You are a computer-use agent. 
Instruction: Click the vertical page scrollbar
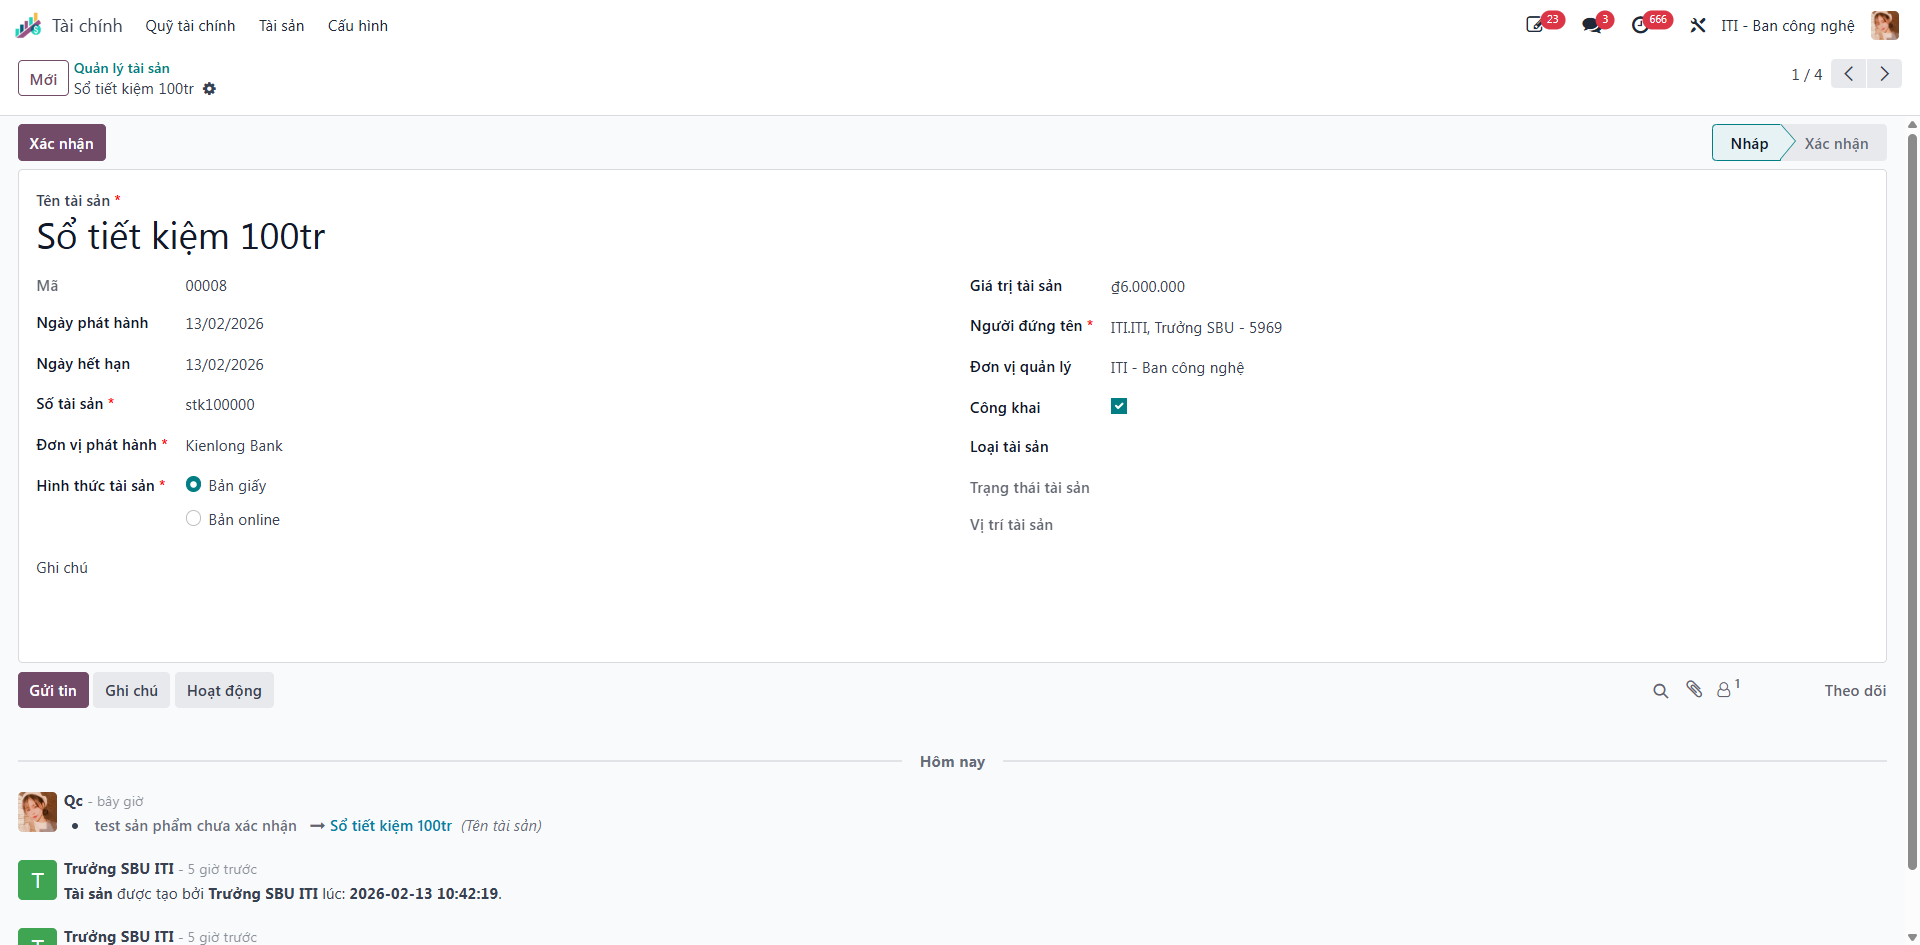point(1912,500)
